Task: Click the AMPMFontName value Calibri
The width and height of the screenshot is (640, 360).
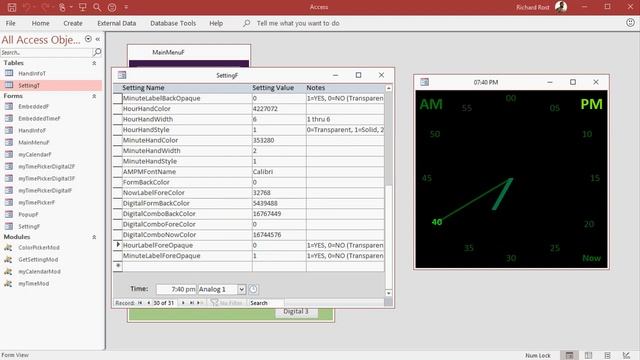Action: (x=279, y=172)
